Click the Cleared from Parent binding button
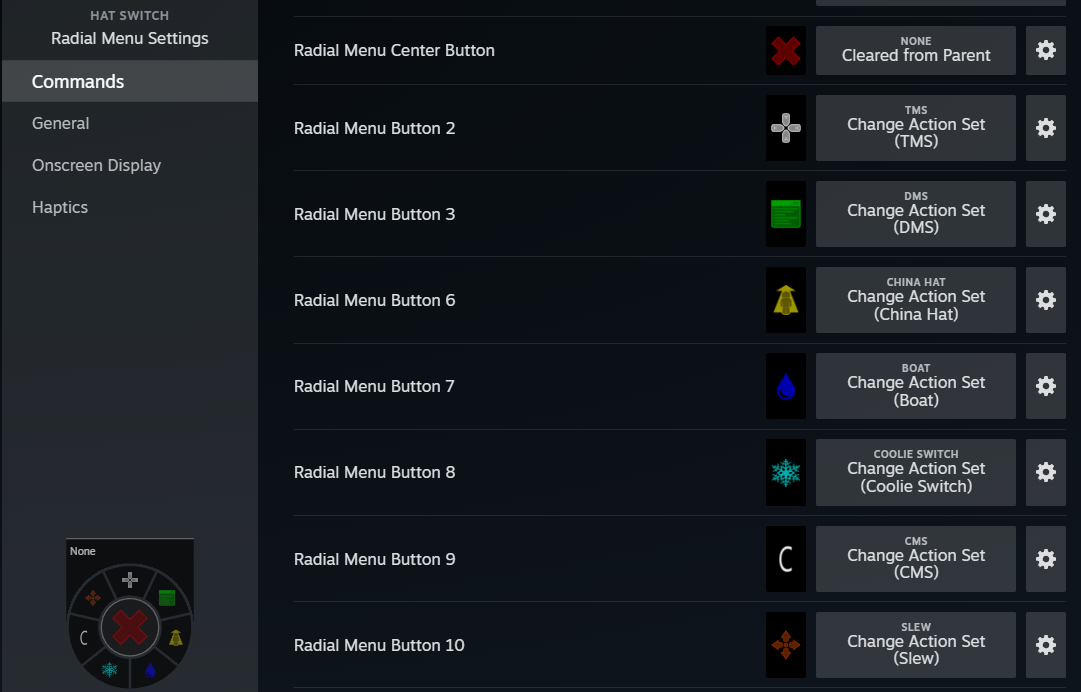The height and width of the screenshot is (692, 1081). (x=916, y=50)
